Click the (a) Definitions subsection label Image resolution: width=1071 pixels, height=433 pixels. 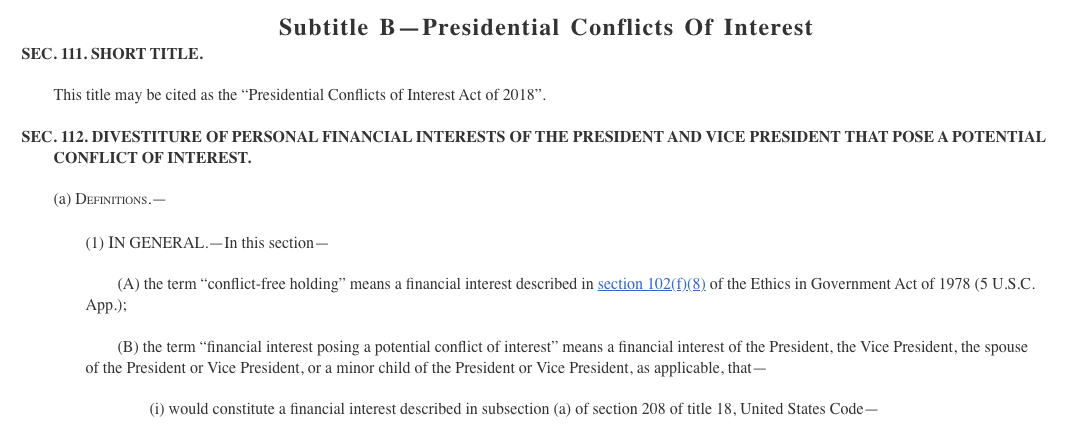coord(109,200)
